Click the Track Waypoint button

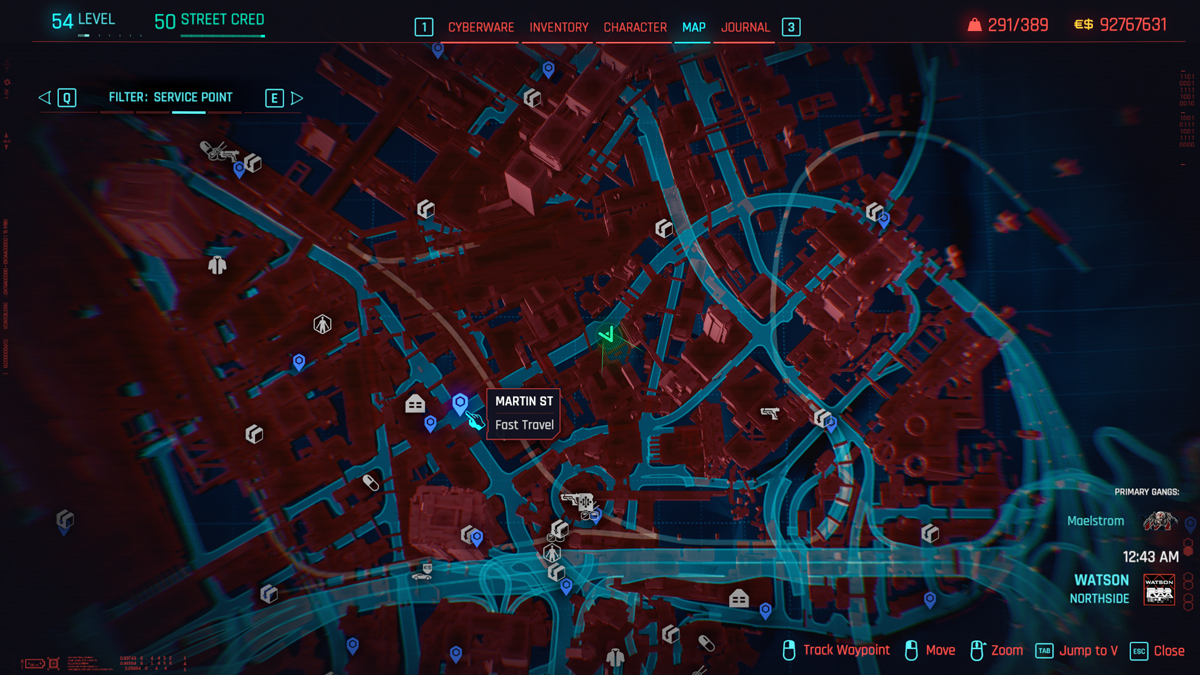point(845,650)
